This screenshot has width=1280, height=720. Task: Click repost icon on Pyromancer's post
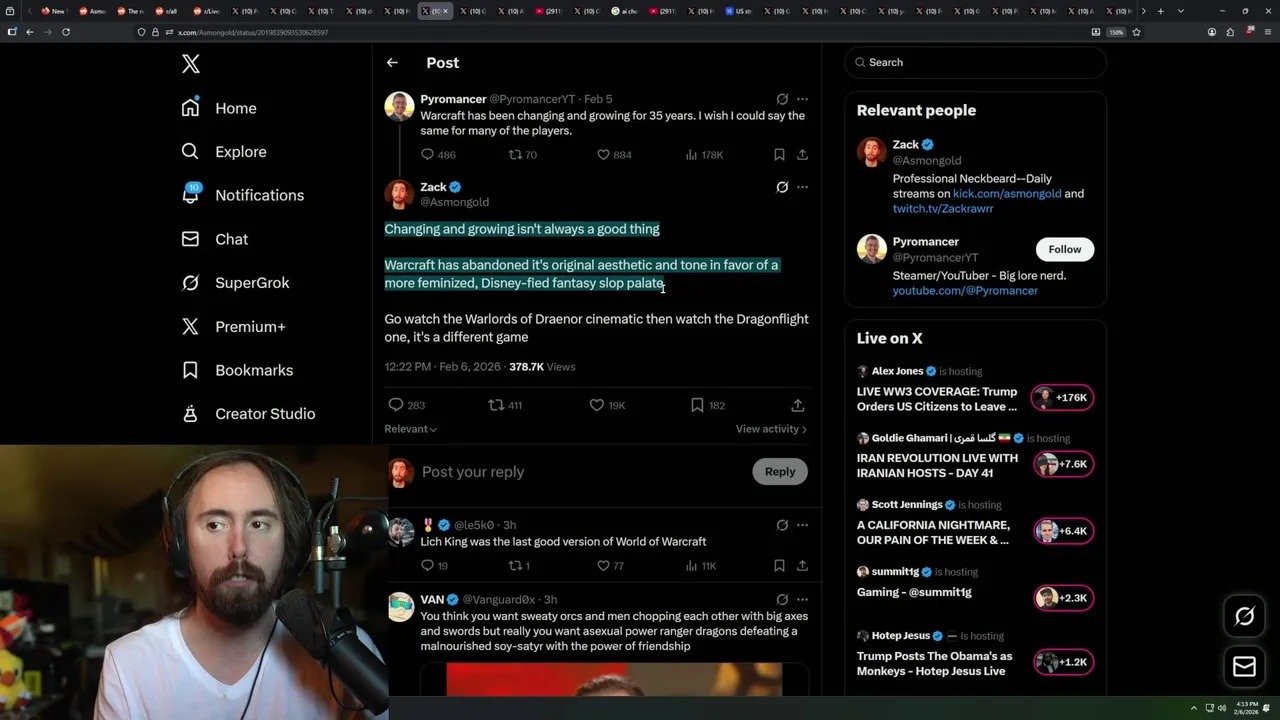[x=515, y=155]
